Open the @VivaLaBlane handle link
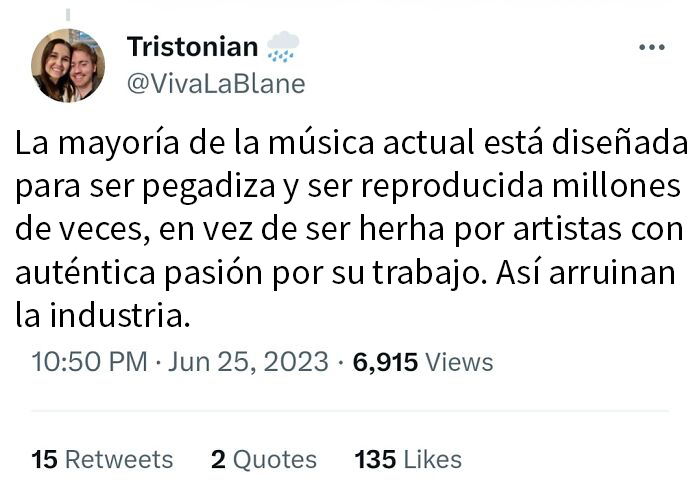Screen dimensions: 700x498 tap(215, 84)
